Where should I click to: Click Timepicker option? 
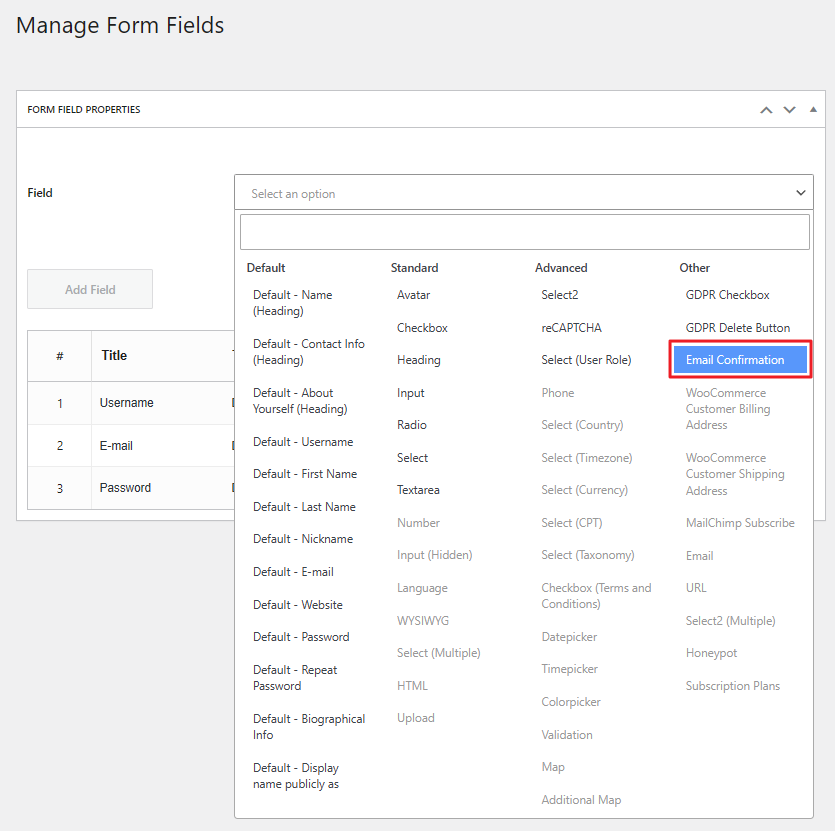(569, 669)
